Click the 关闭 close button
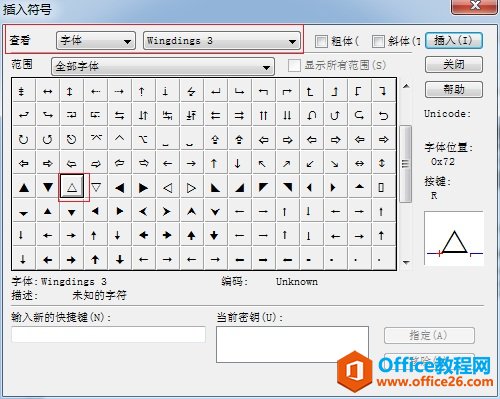Image resolution: width=500 pixels, height=399 pixels. [x=454, y=64]
